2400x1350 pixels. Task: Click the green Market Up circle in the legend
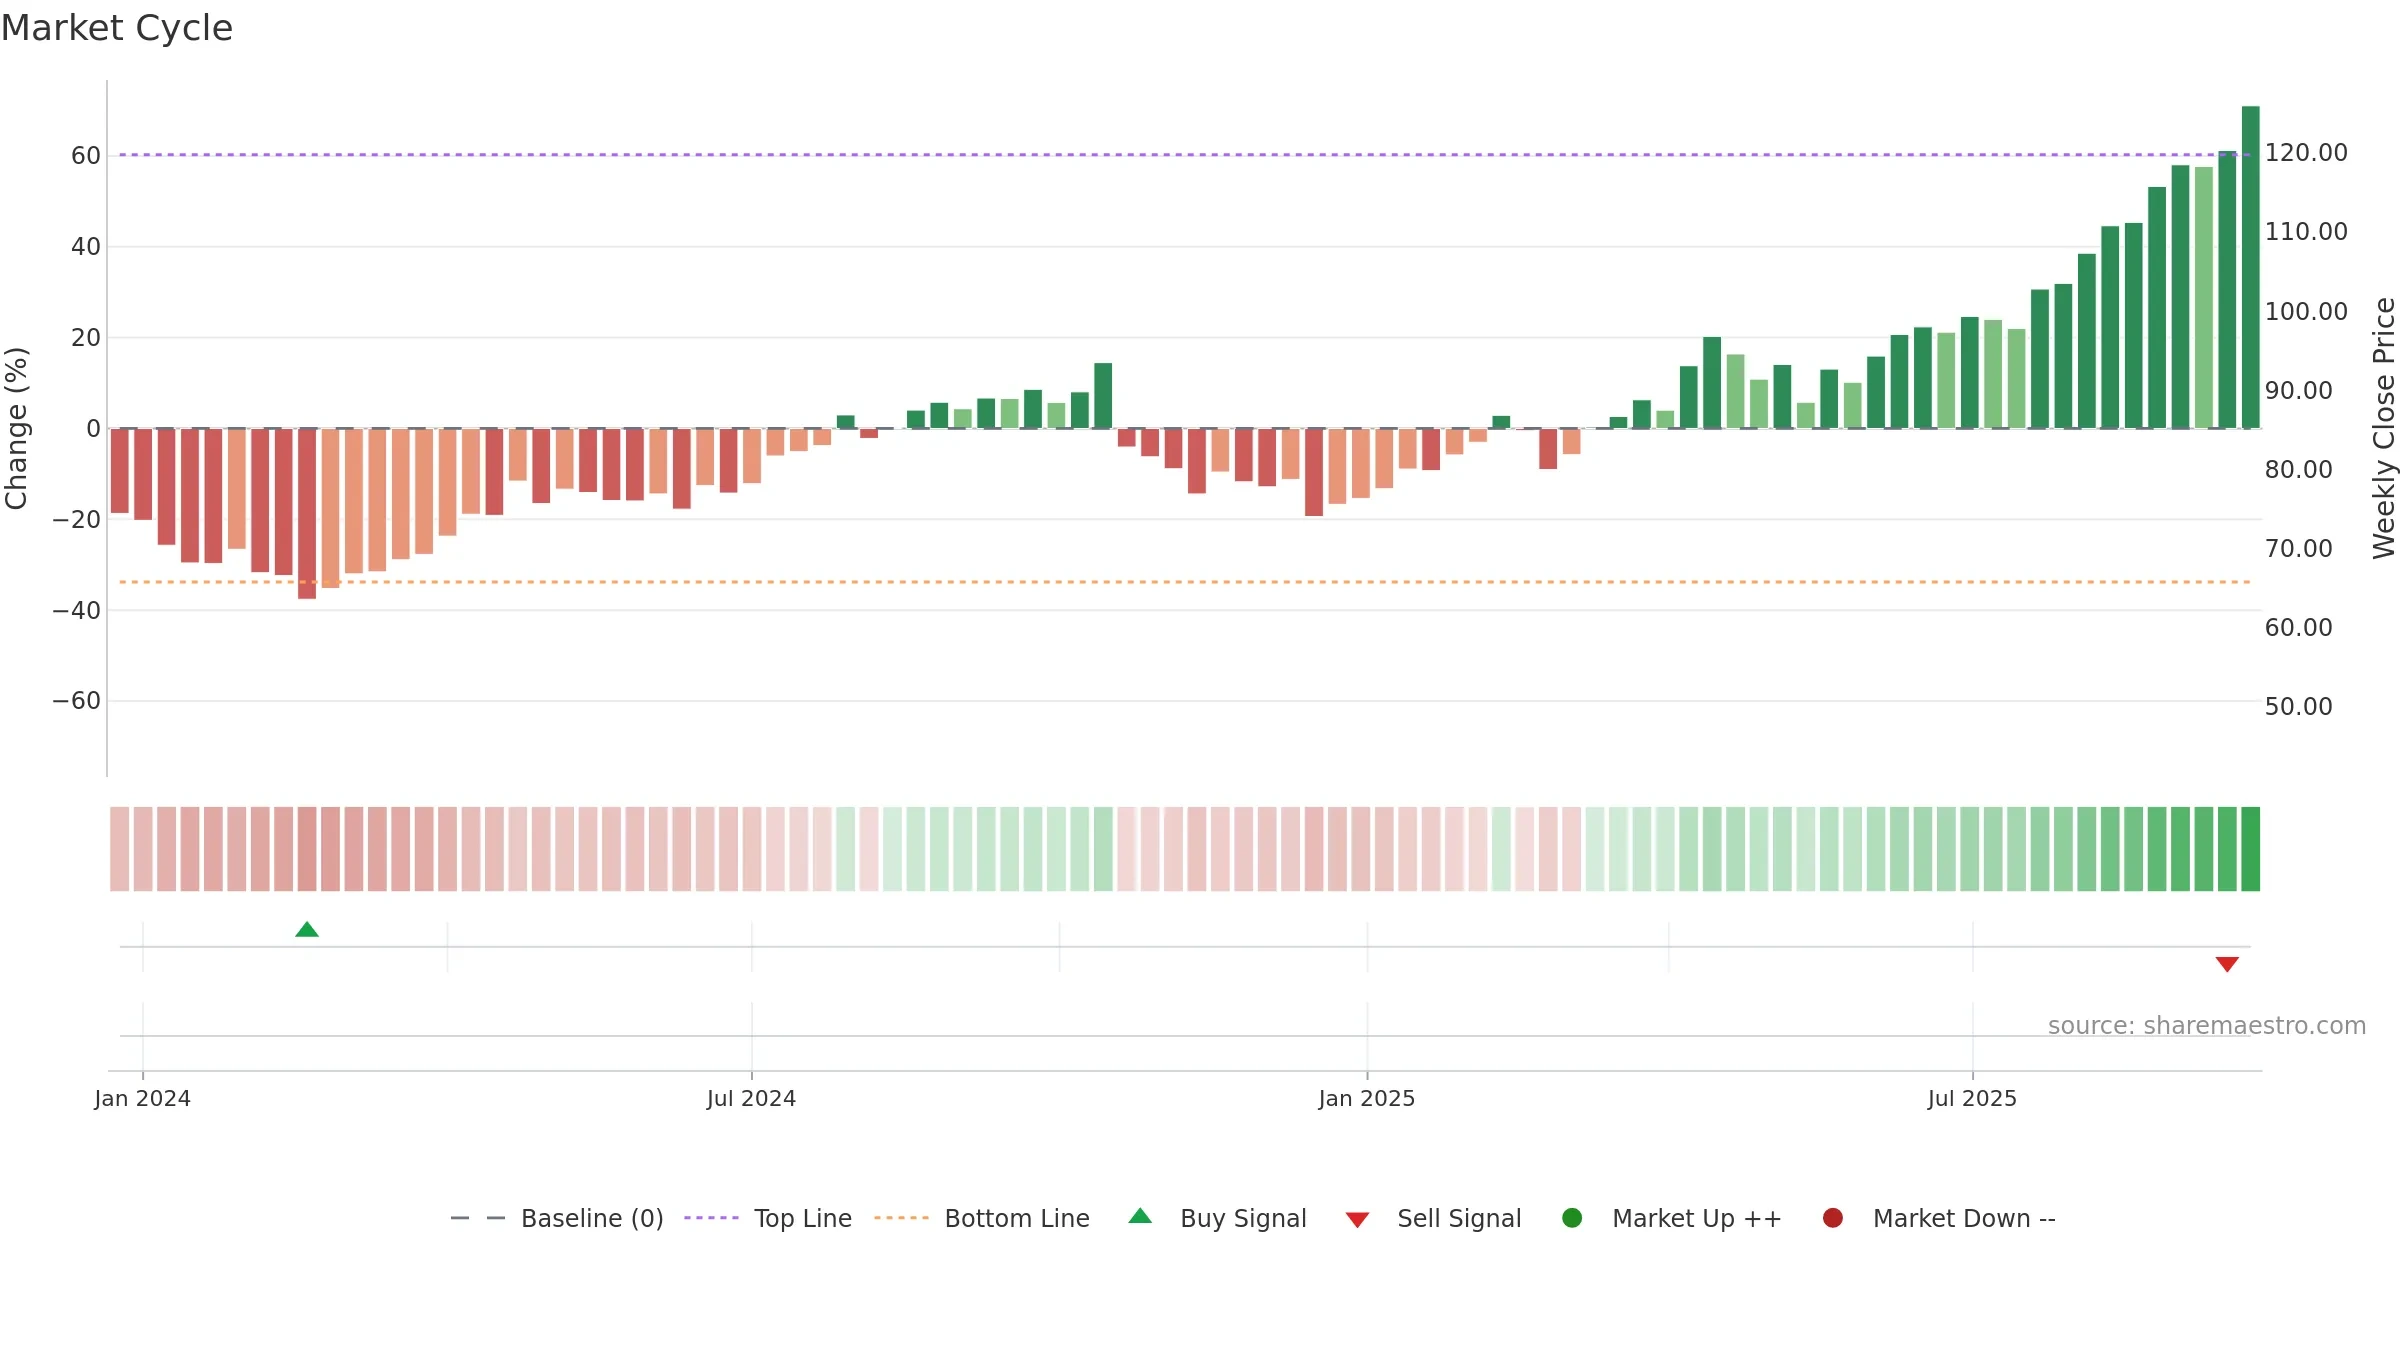coord(1572,1218)
